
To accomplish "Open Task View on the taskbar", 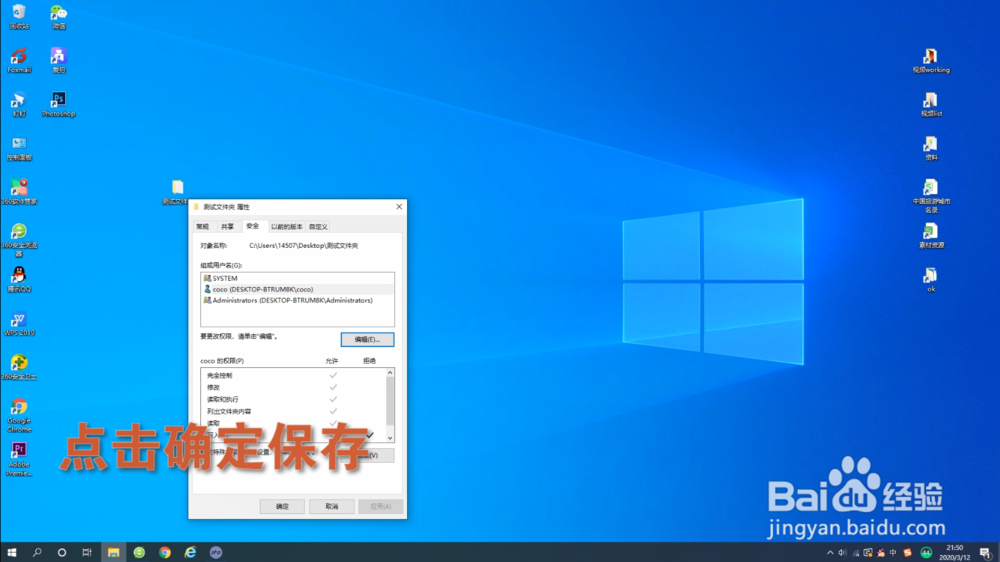I will click(x=87, y=552).
